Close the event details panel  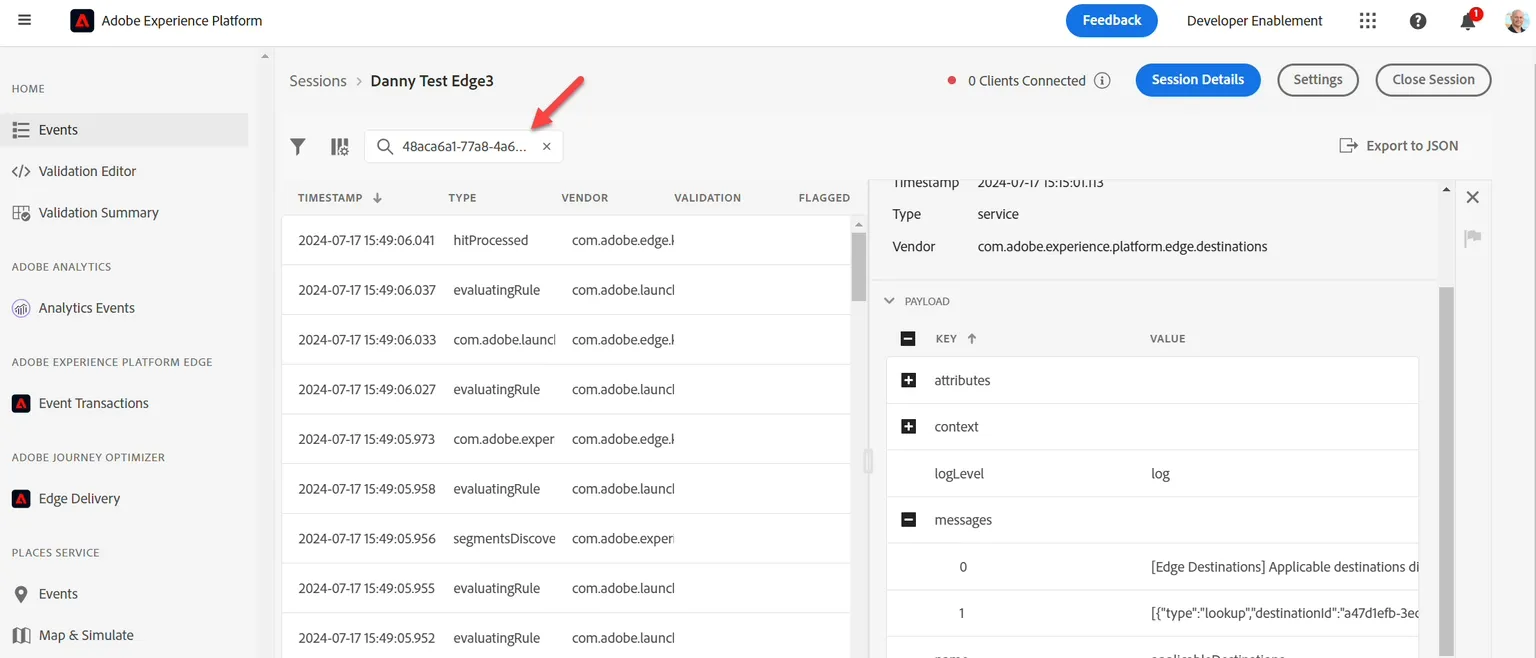(1472, 197)
